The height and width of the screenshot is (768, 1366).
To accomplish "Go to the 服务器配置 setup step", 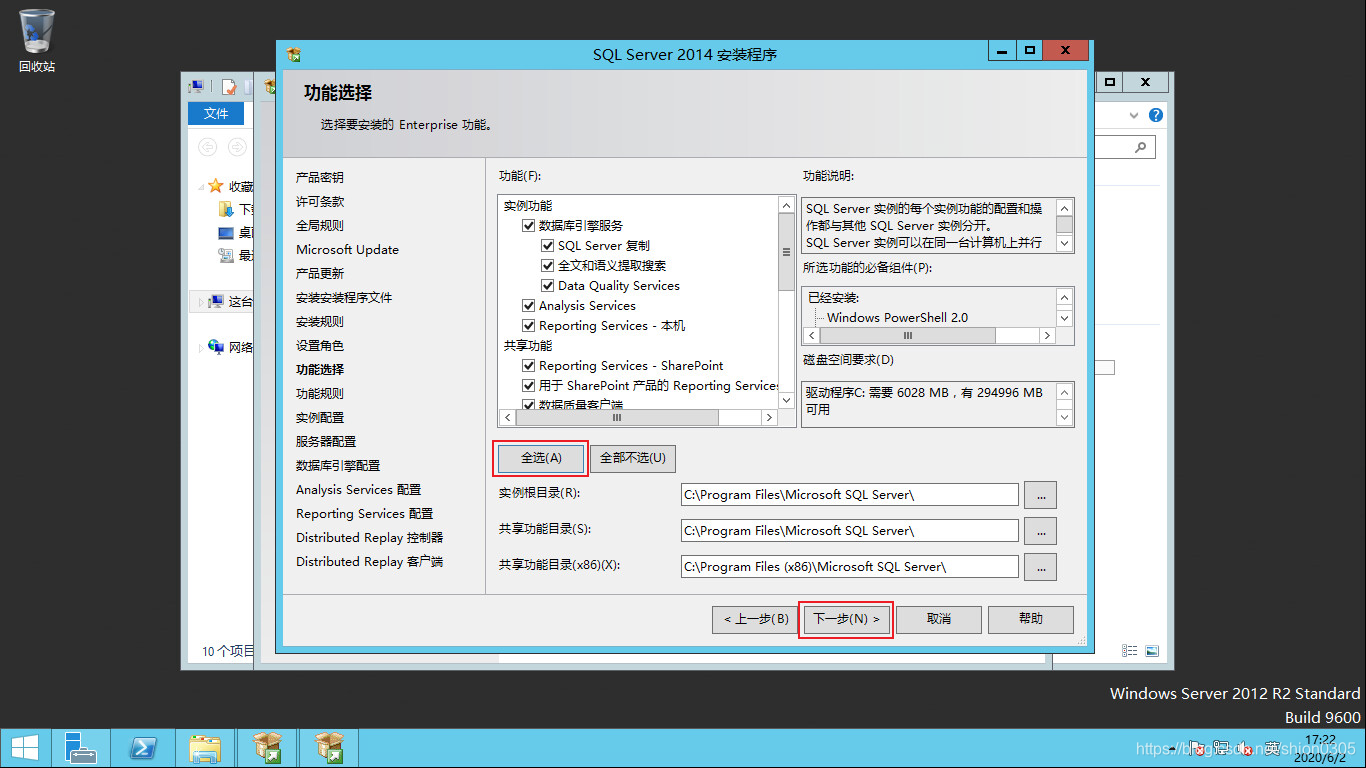I will 326,442.
